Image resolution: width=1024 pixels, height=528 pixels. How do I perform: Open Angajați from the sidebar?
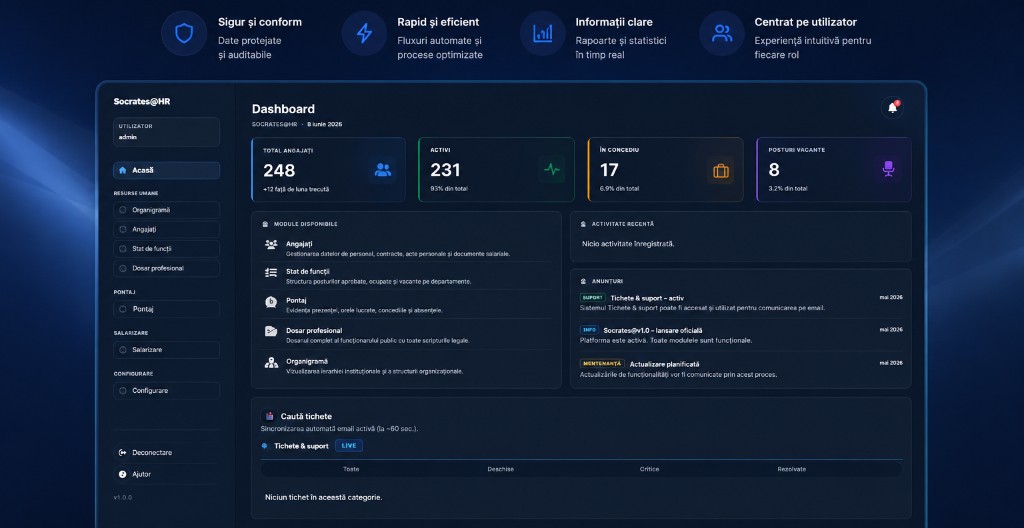pos(167,229)
